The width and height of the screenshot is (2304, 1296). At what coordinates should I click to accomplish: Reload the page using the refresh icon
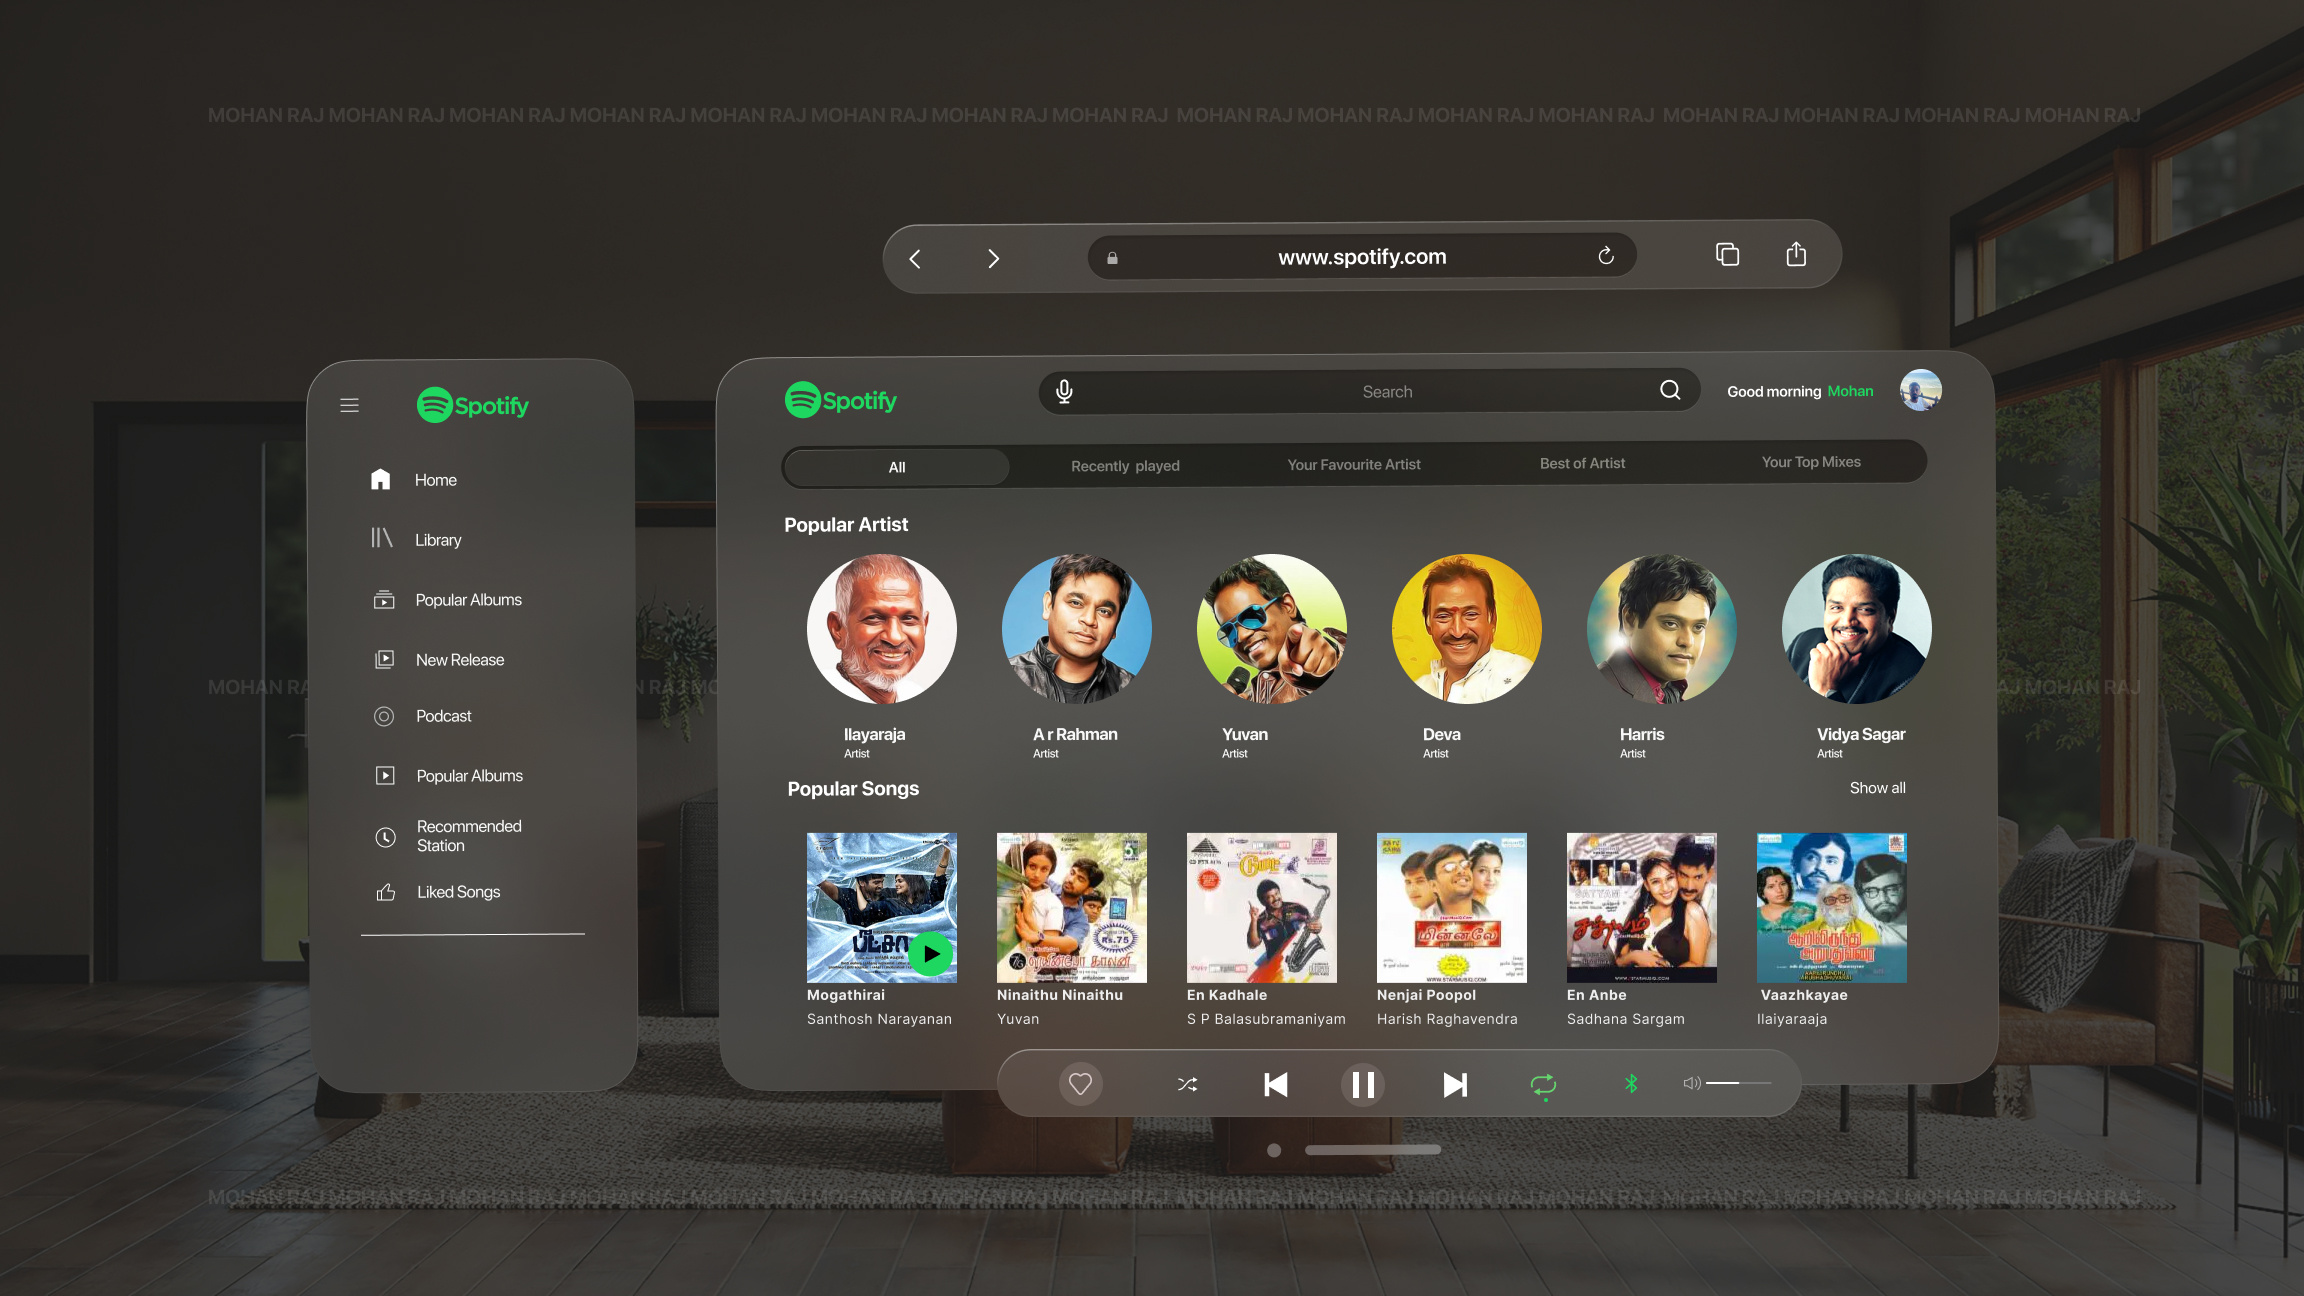click(x=1605, y=256)
